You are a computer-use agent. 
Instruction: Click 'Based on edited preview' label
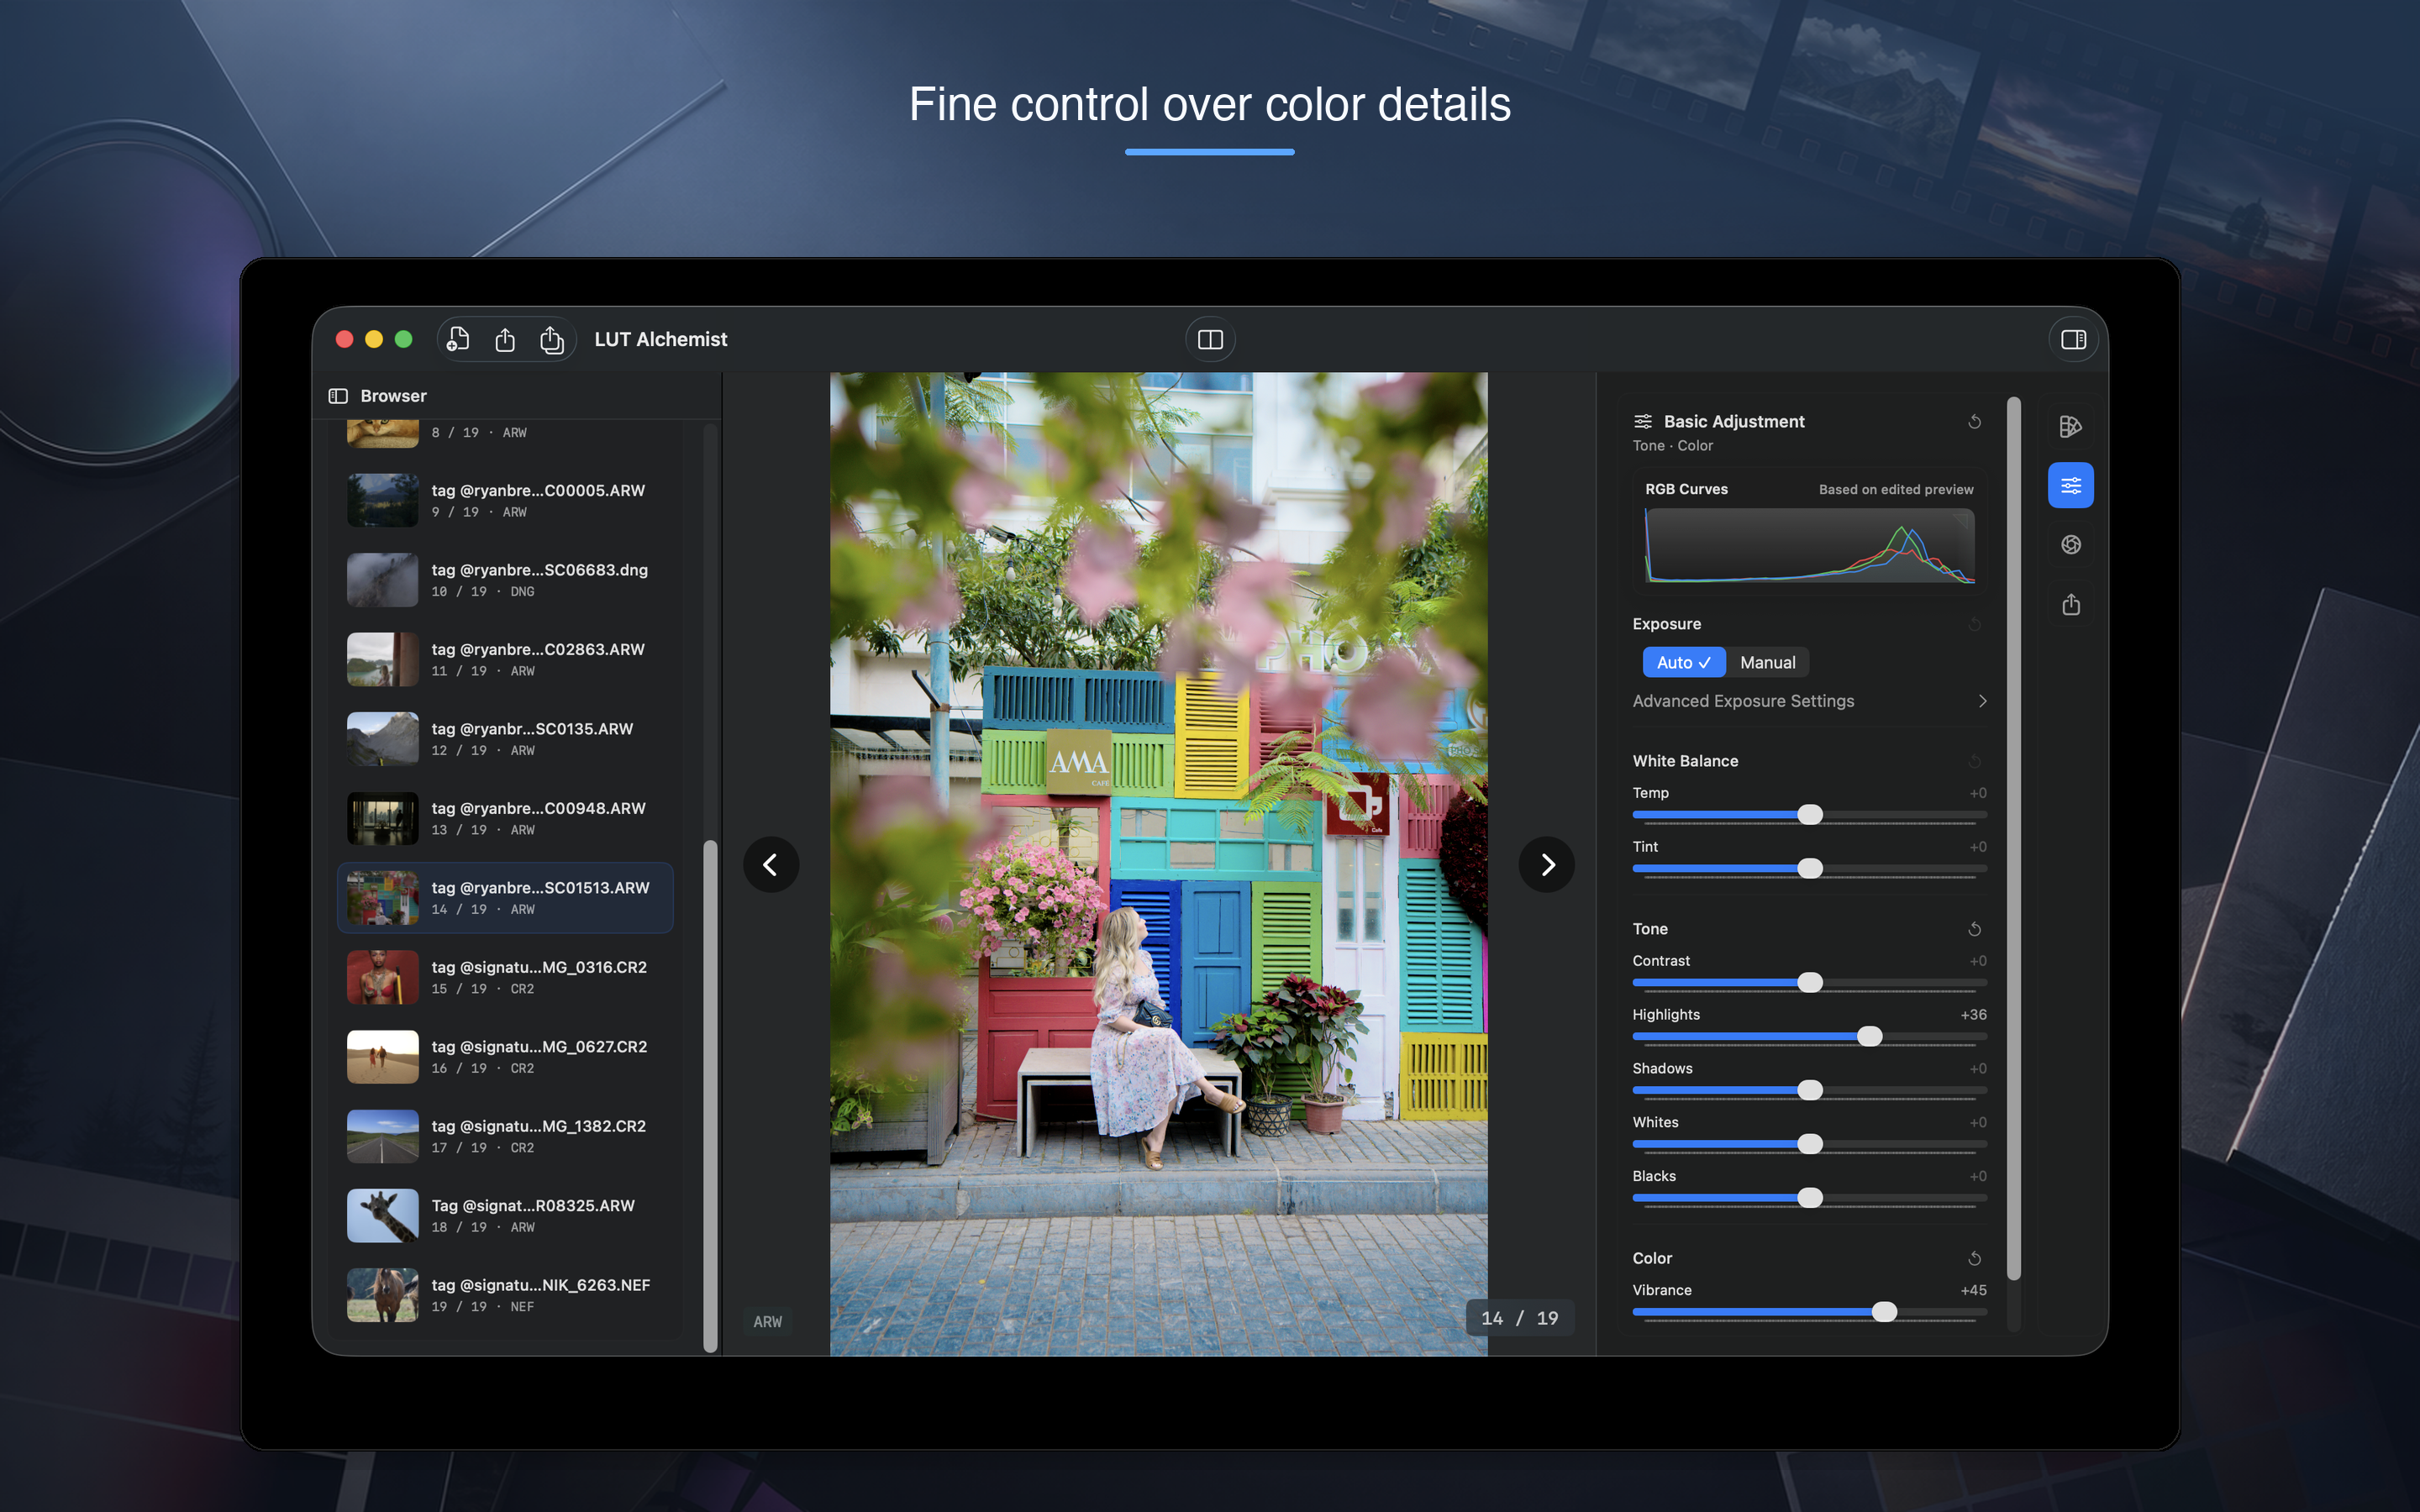coord(1895,489)
